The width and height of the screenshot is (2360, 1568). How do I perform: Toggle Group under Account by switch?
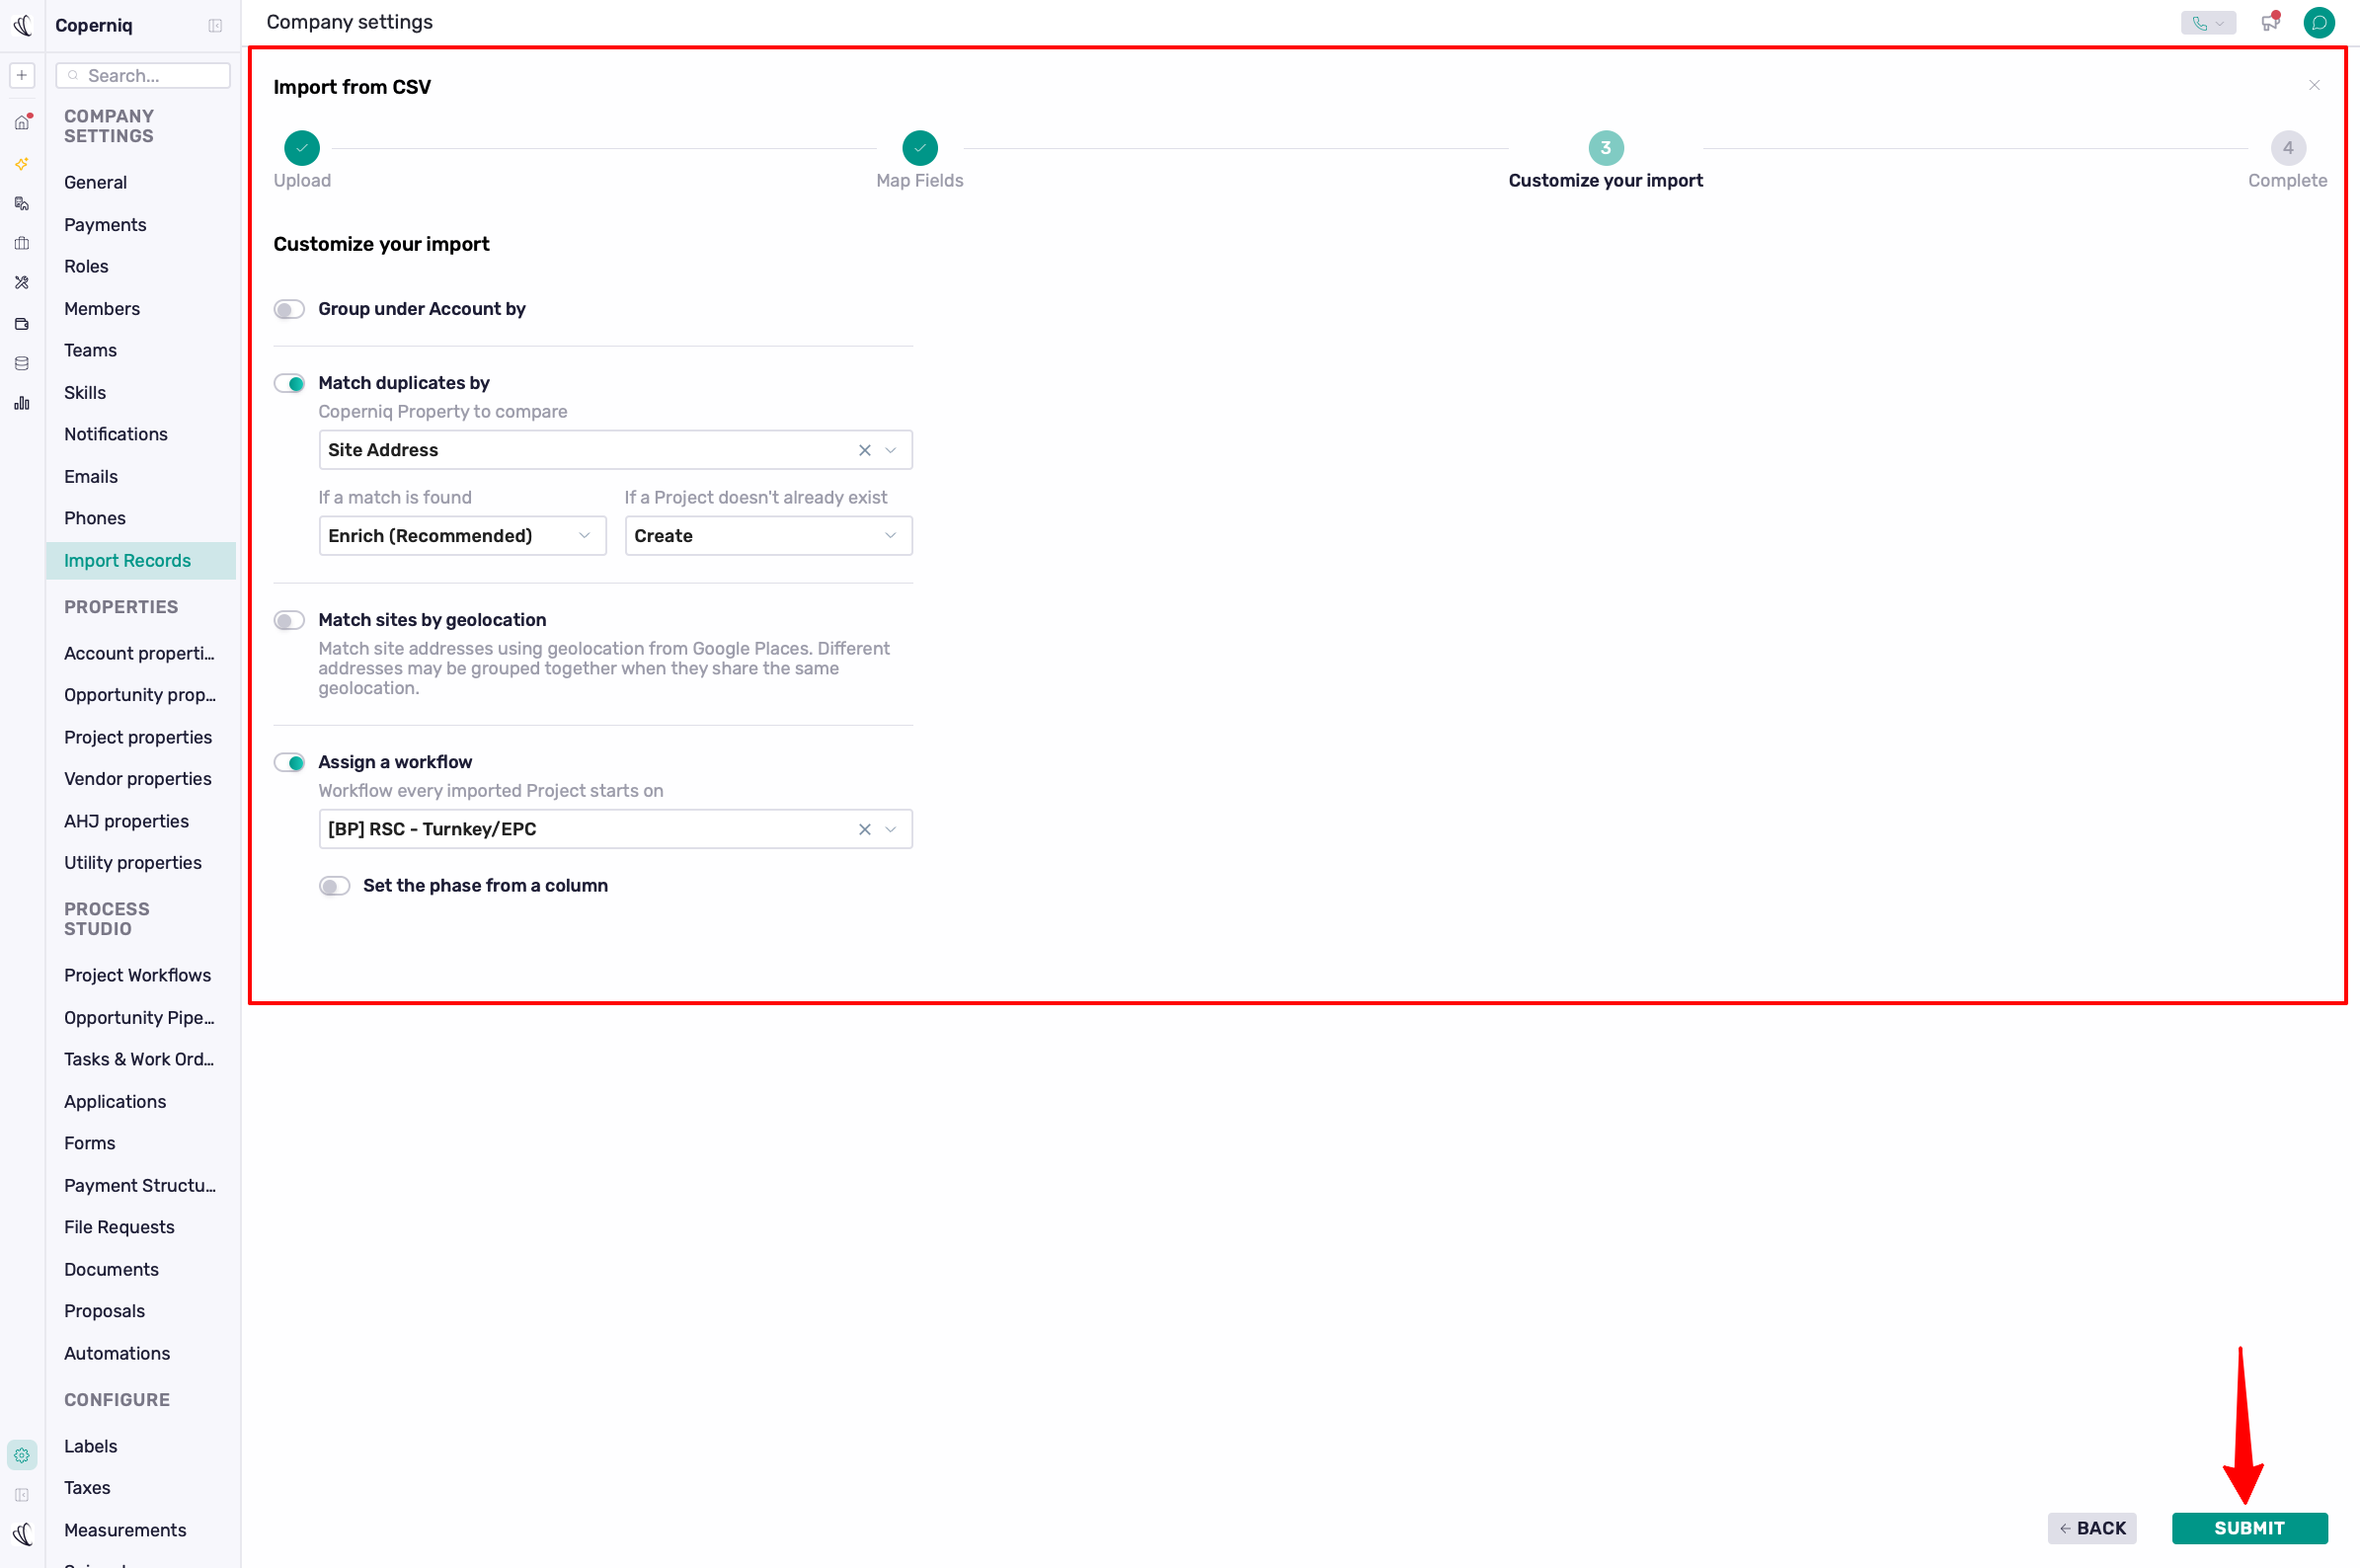coord(289,310)
